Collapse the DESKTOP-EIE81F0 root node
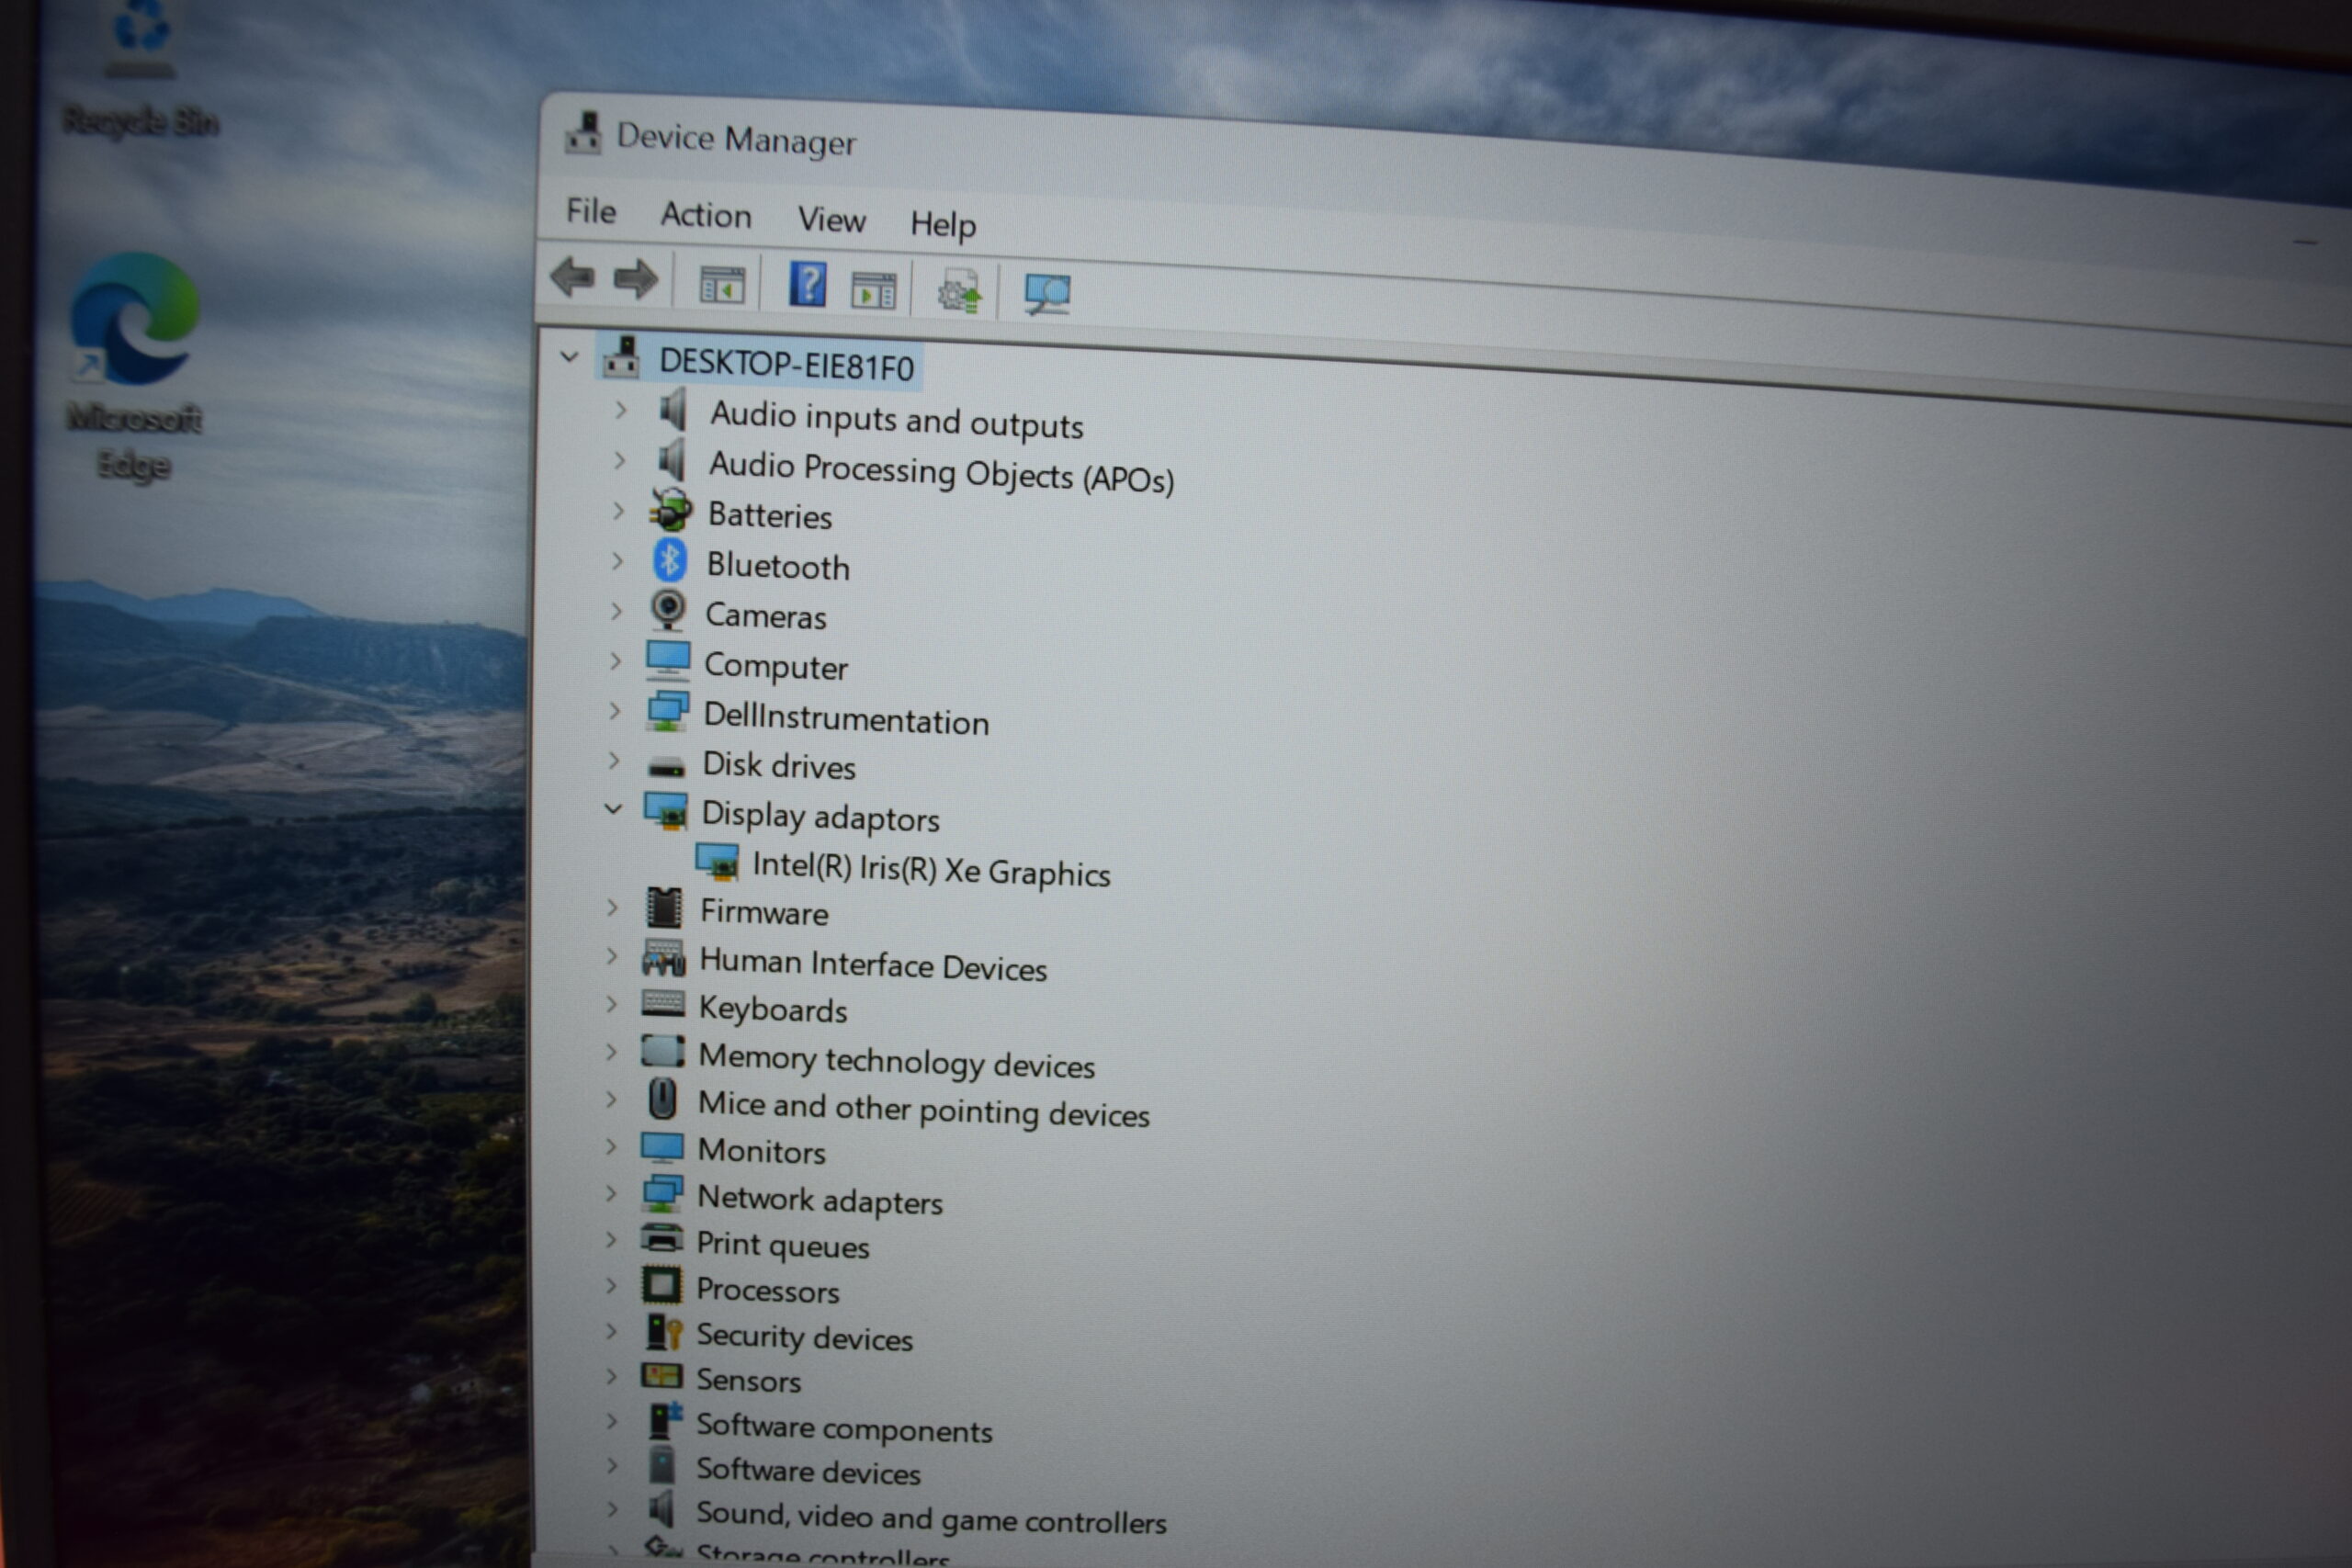2352x1568 pixels. pyautogui.click(x=569, y=356)
